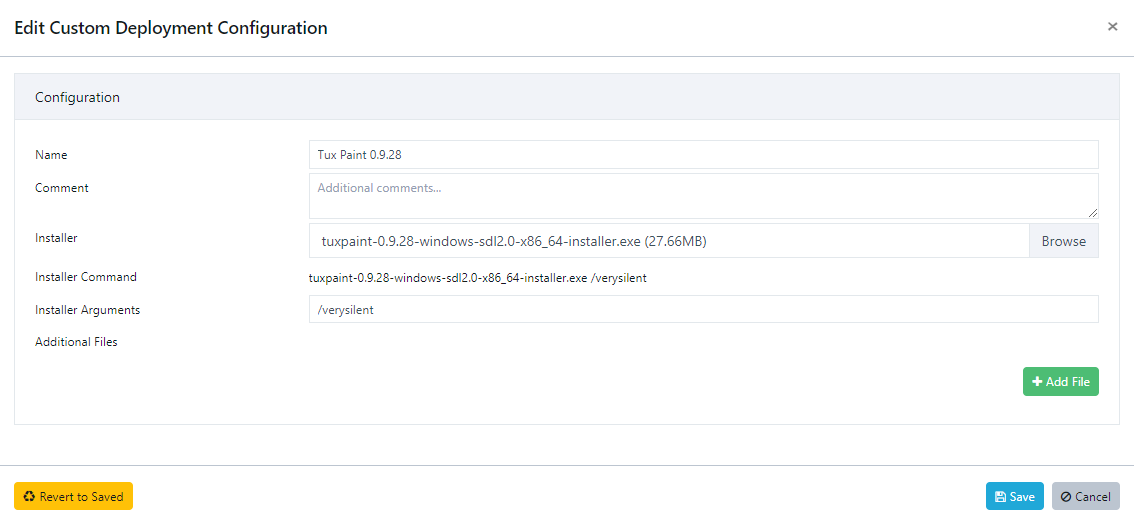This screenshot has height=524, width=1134.
Task: Click into the Name field containing Tux Paint 0.9.28
Action: pyautogui.click(x=704, y=155)
